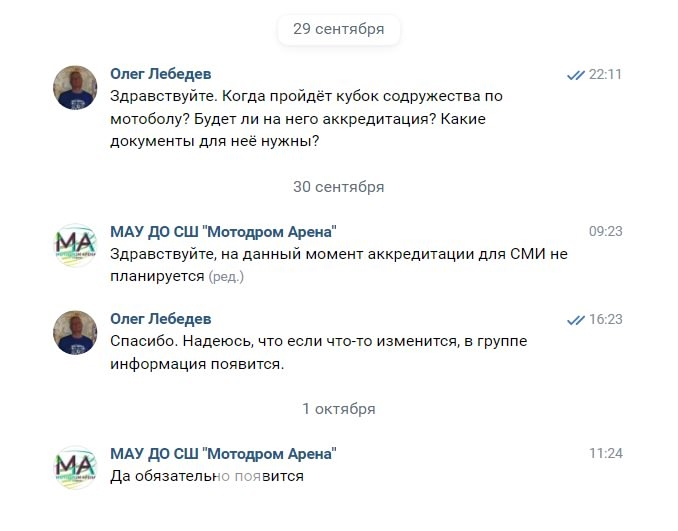Open Олег Лебедев's profile from the 22:11 message name
This screenshot has width=678, height=531.
(x=160, y=74)
